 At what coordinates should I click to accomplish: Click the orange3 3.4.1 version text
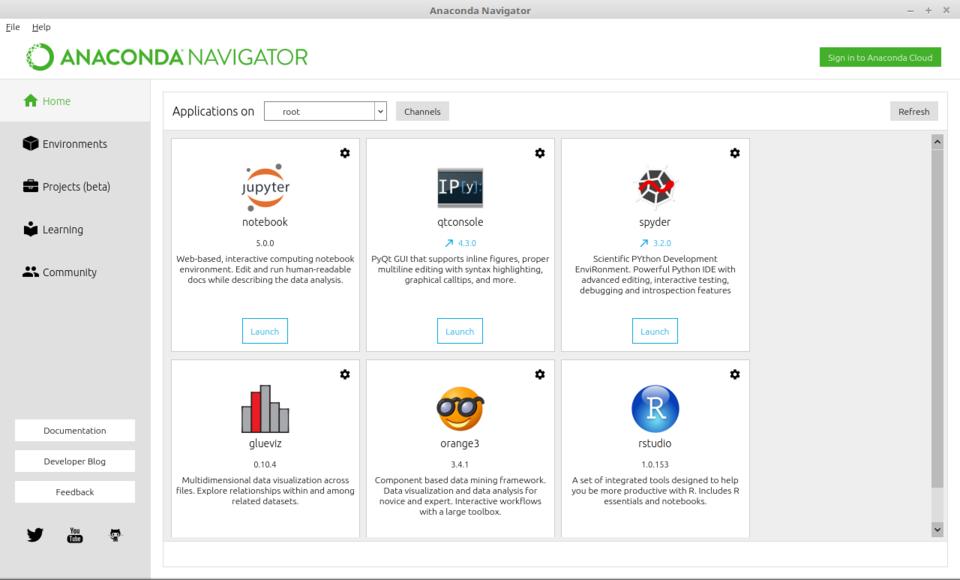pos(460,464)
